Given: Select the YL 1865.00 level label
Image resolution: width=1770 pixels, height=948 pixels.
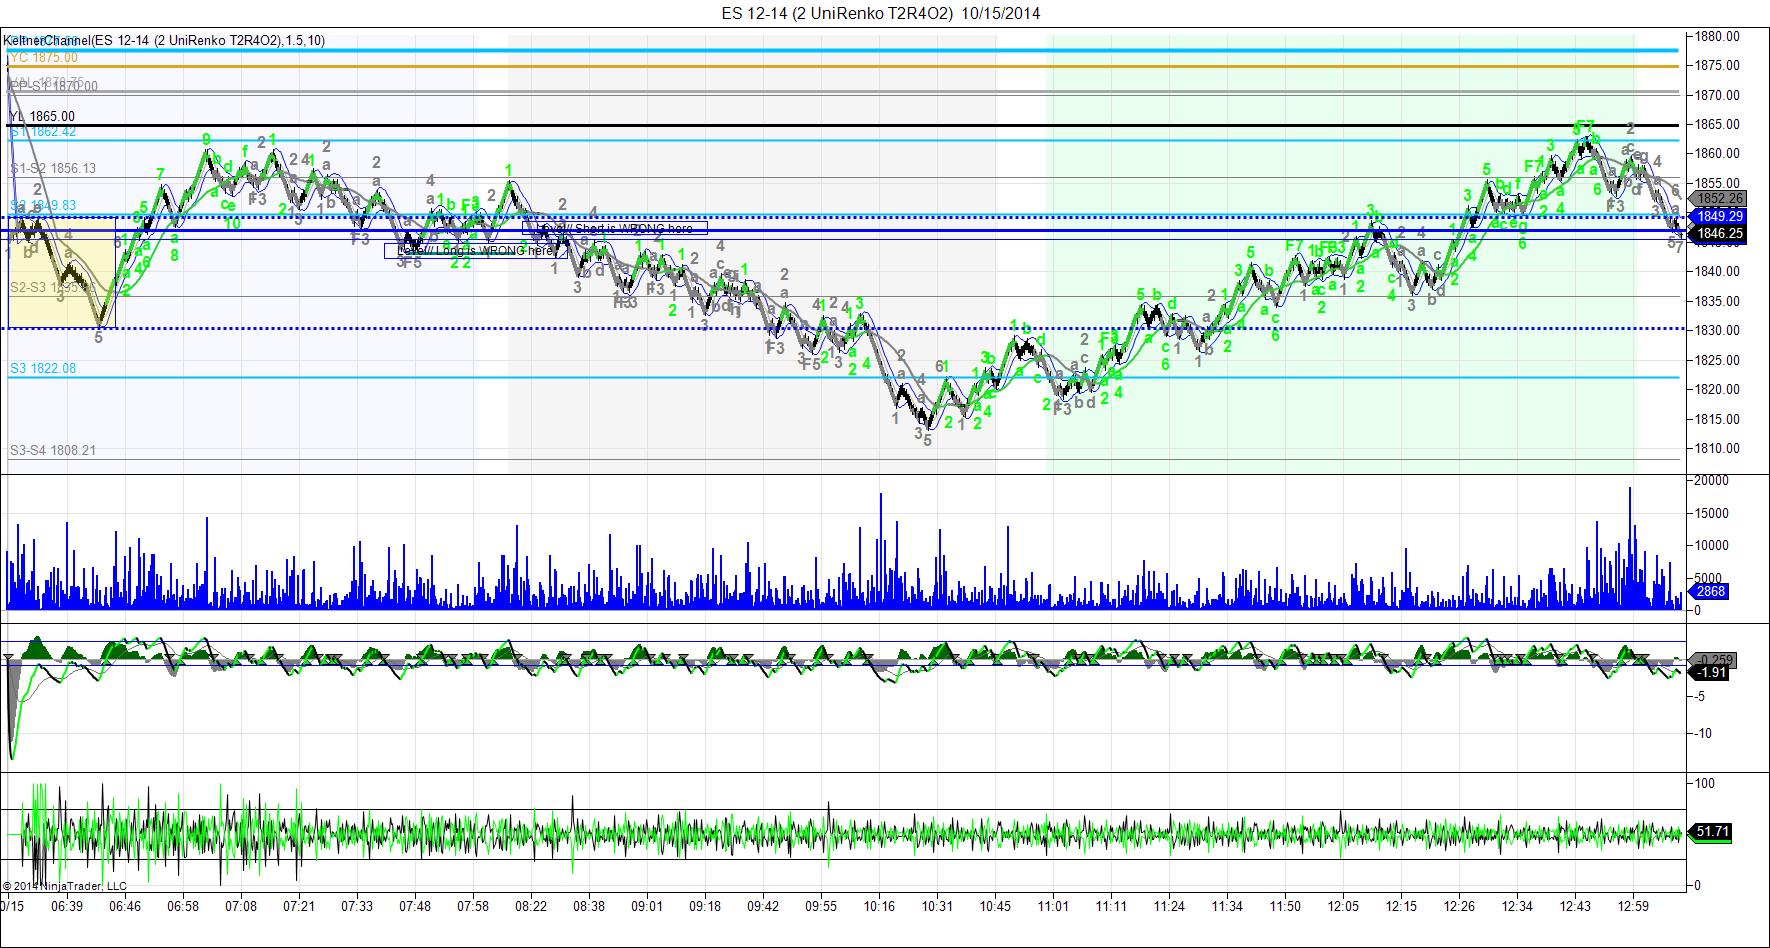Looking at the screenshot, I should [42, 117].
